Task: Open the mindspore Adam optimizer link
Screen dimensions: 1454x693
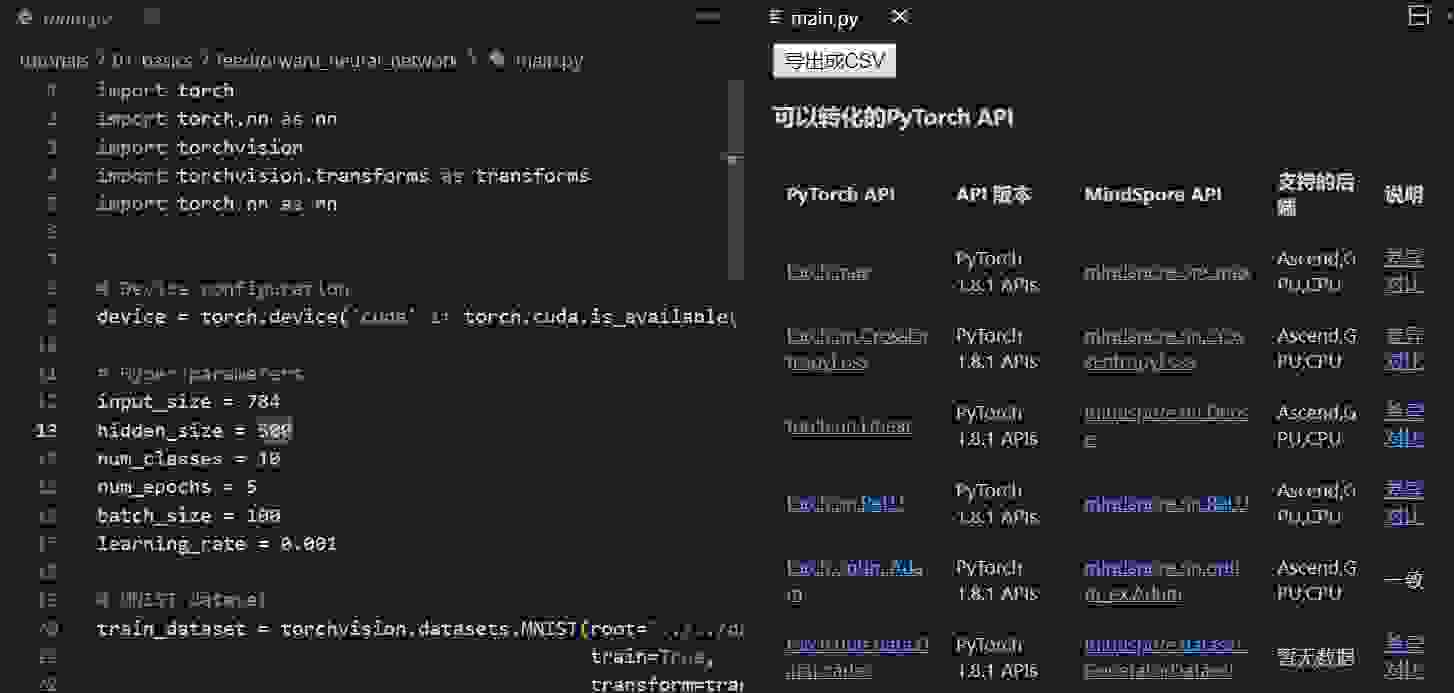Action: [x=1162, y=580]
